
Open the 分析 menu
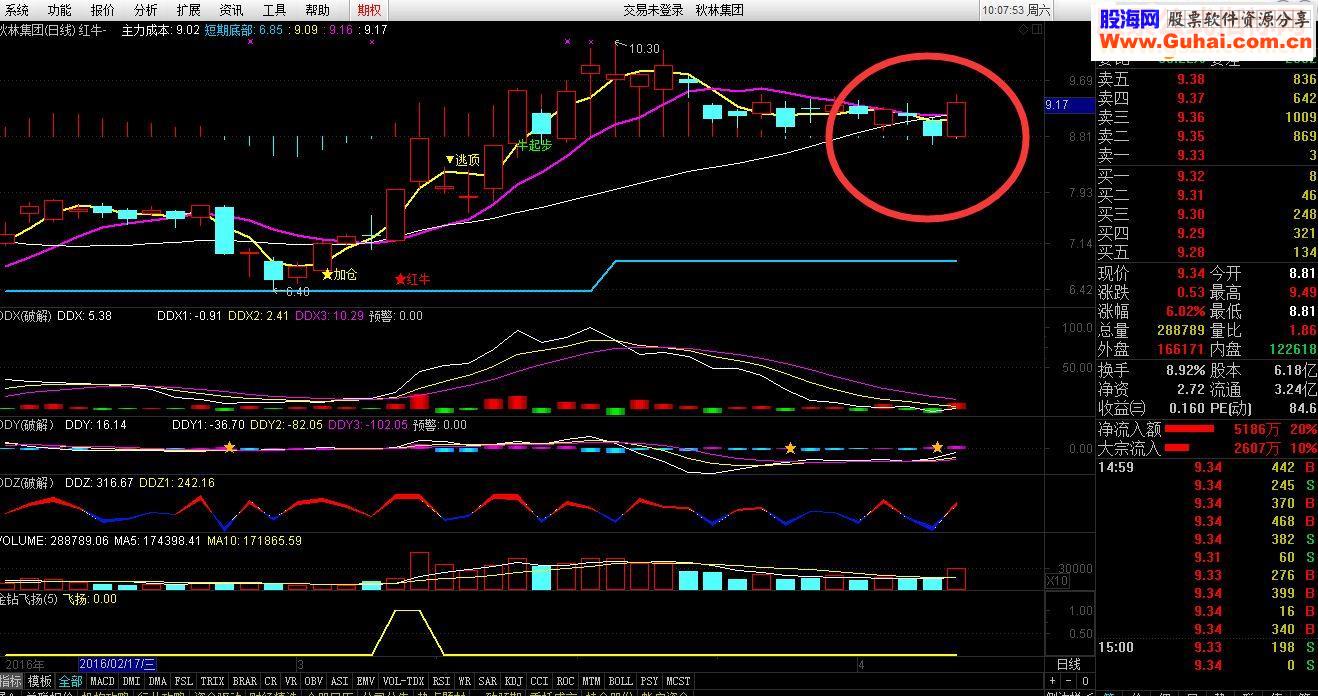click(145, 10)
